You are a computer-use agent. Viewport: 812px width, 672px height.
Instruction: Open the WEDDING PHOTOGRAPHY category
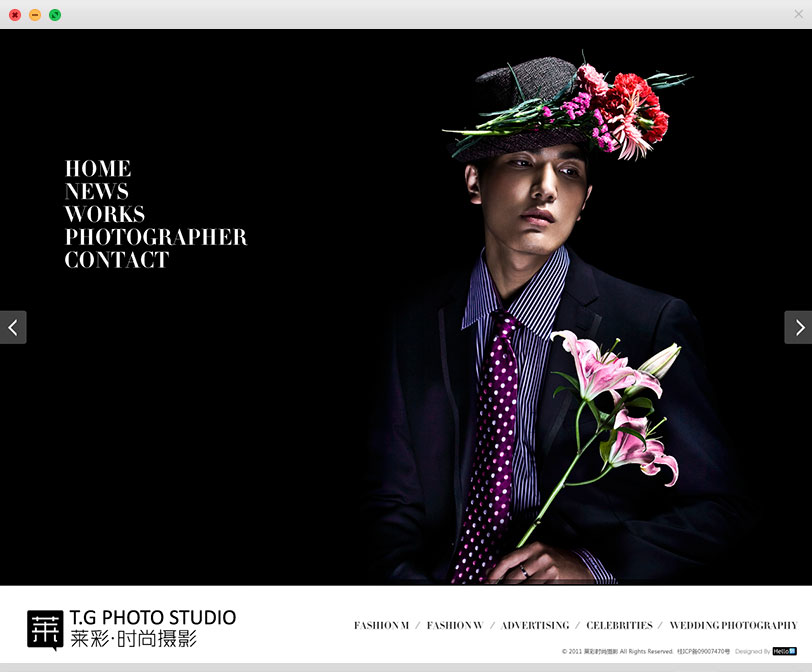pos(733,625)
